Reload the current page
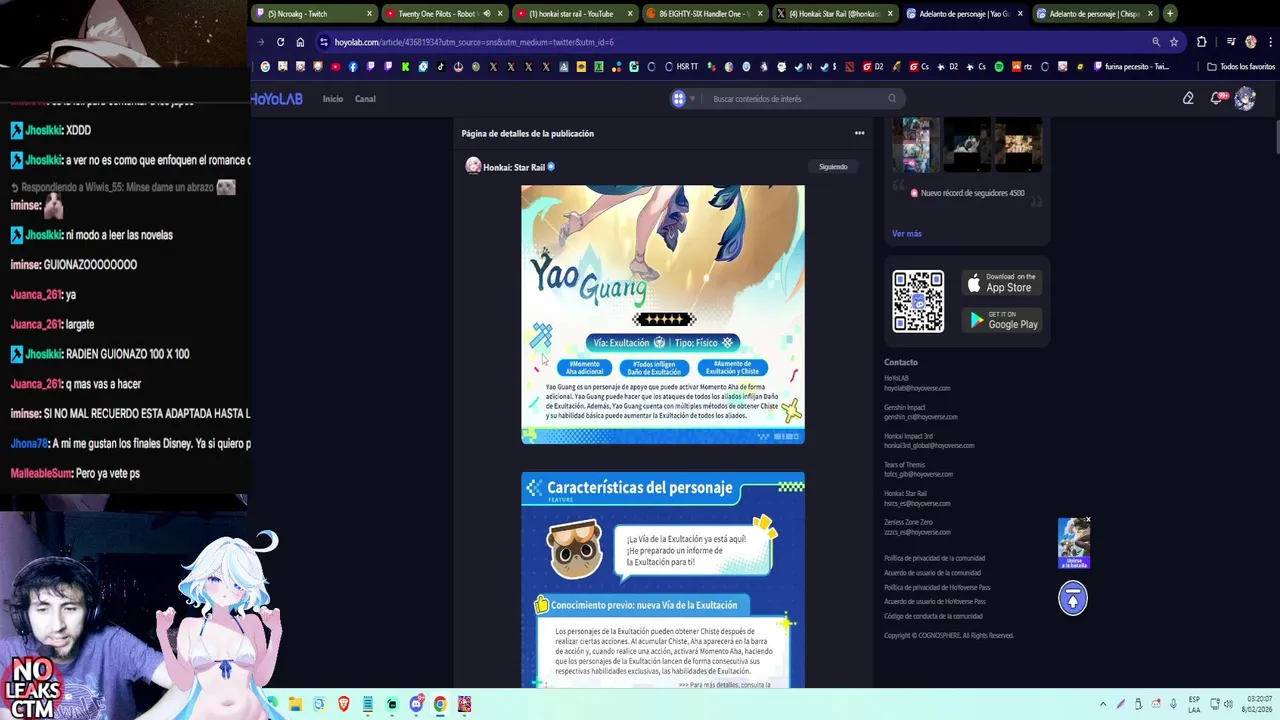 (x=280, y=42)
